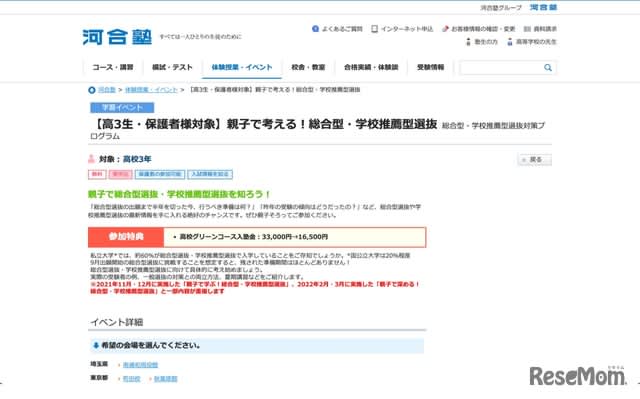Open the 秋葉原館 venue link
The width and height of the screenshot is (640, 399).
(x=166, y=379)
